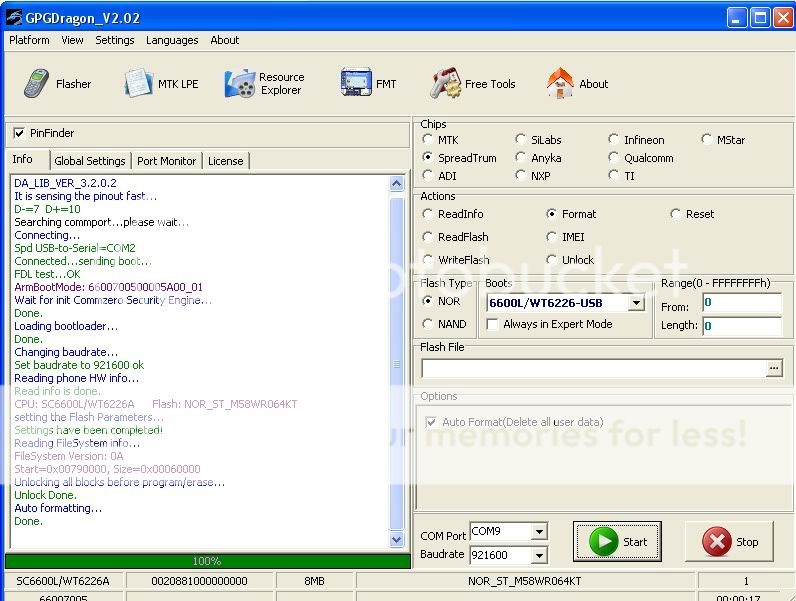Select NOR flash type
Viewport: 796px width, 601px height.
[427, 300]
